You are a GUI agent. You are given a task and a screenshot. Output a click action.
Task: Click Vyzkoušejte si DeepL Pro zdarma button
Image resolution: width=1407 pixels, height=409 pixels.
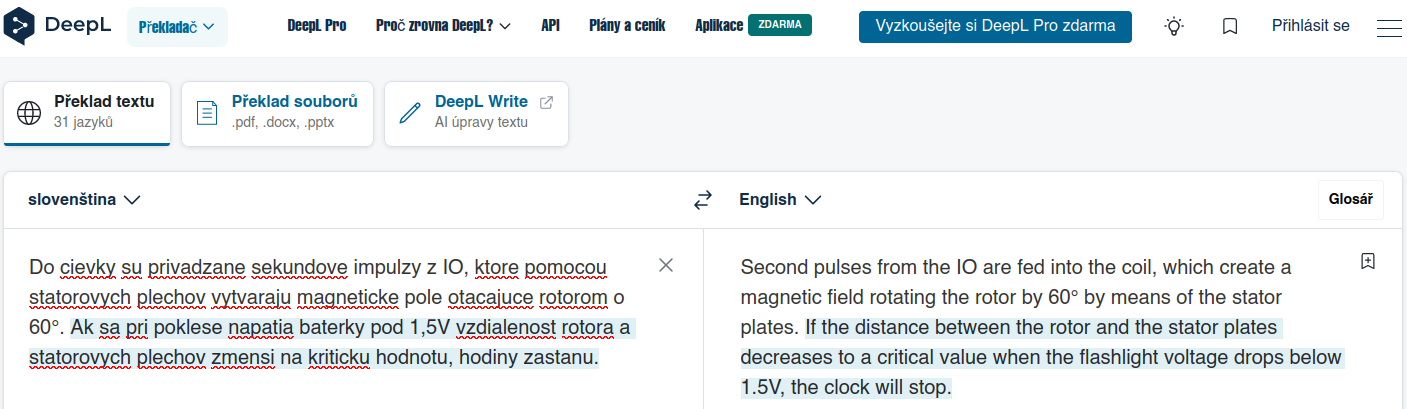995,26
